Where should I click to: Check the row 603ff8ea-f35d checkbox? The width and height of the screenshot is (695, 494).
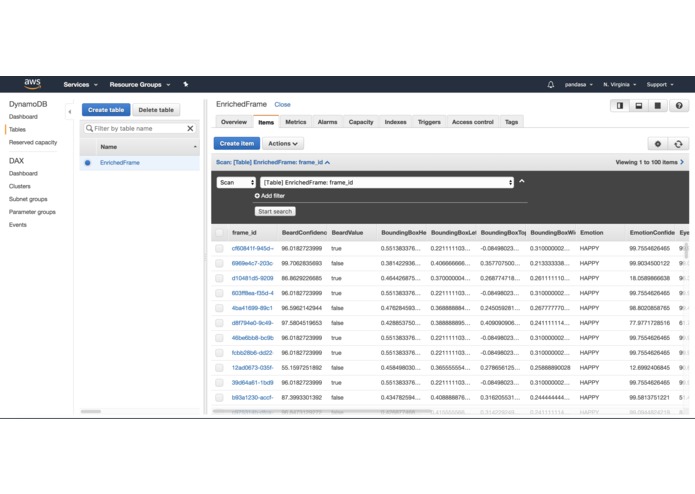point(219,293)
